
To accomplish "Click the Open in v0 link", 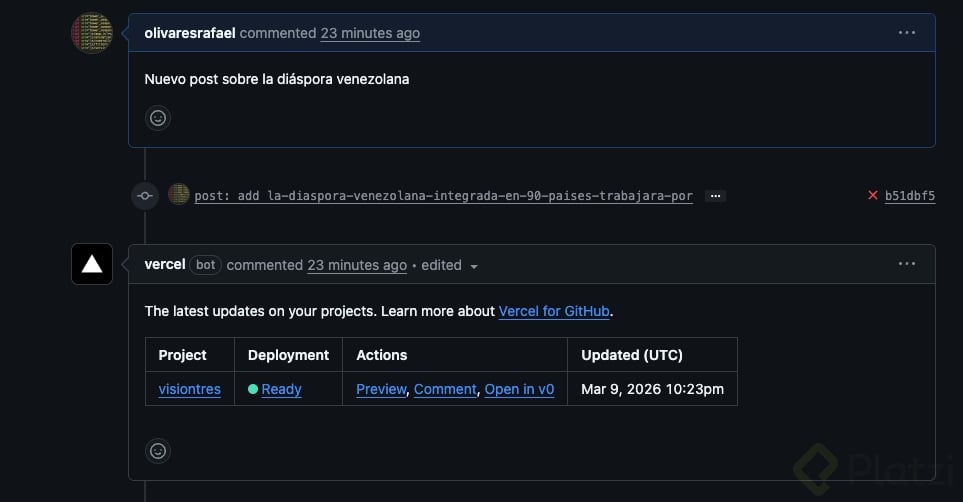I will (x=519, y=389).
